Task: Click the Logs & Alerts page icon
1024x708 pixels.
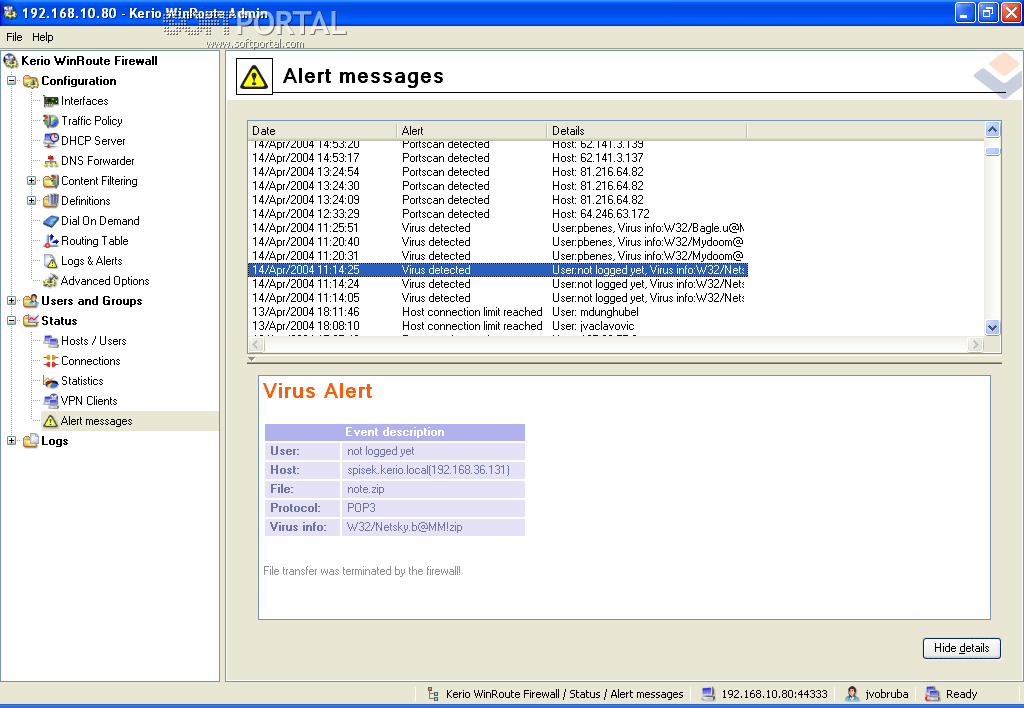Action: tap(50, 261)
